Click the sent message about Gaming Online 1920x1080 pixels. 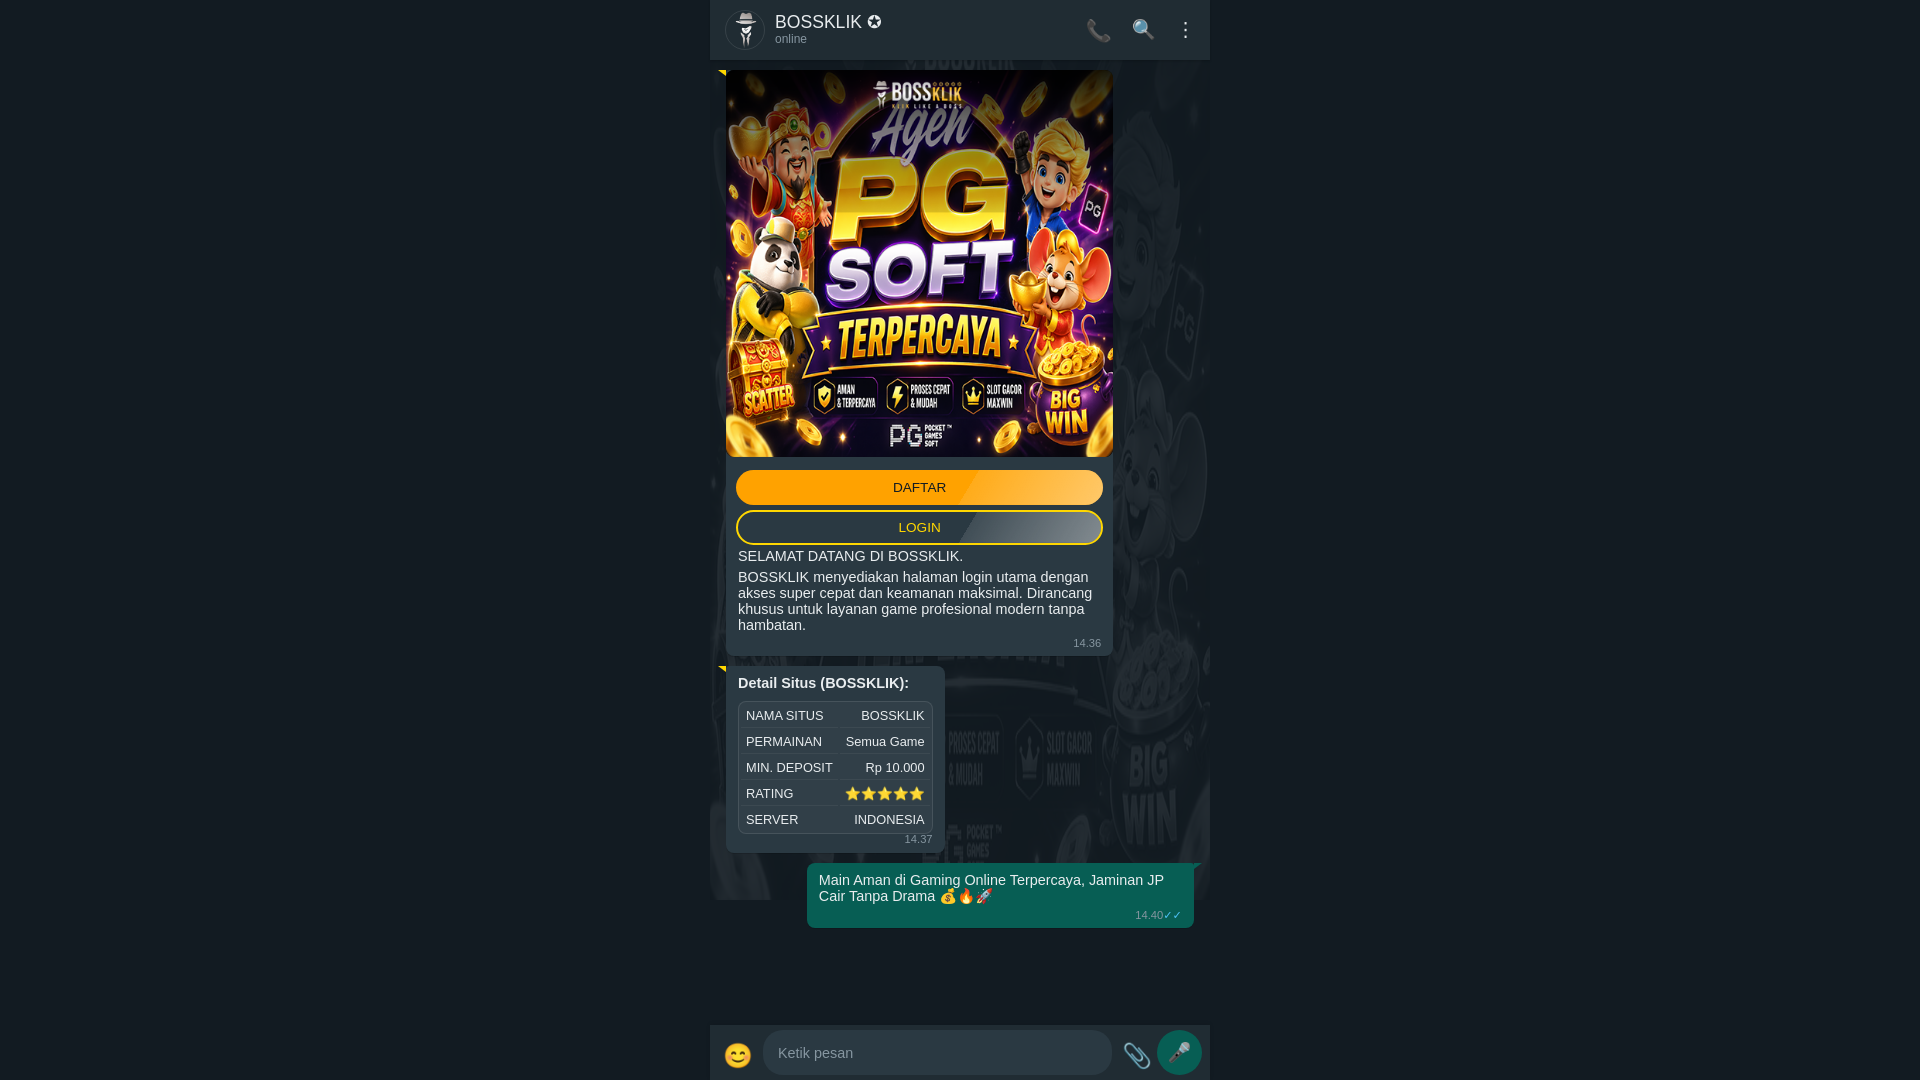1000,896
